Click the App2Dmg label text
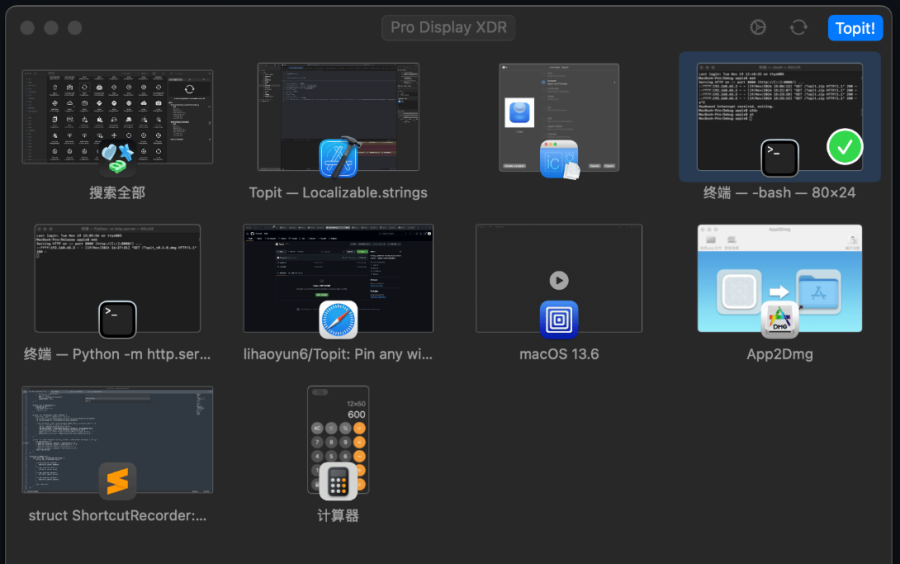This screenshot has height=564, width=900. [x=779, y=354]
